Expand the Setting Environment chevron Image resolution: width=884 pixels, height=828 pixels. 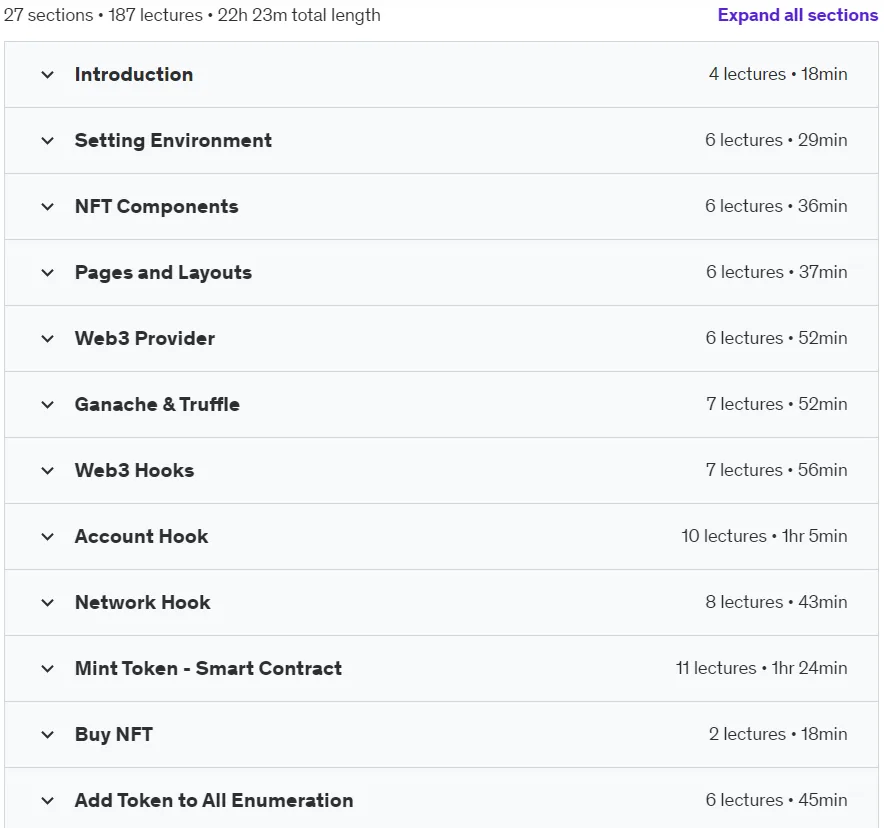[x=48, y=140]
